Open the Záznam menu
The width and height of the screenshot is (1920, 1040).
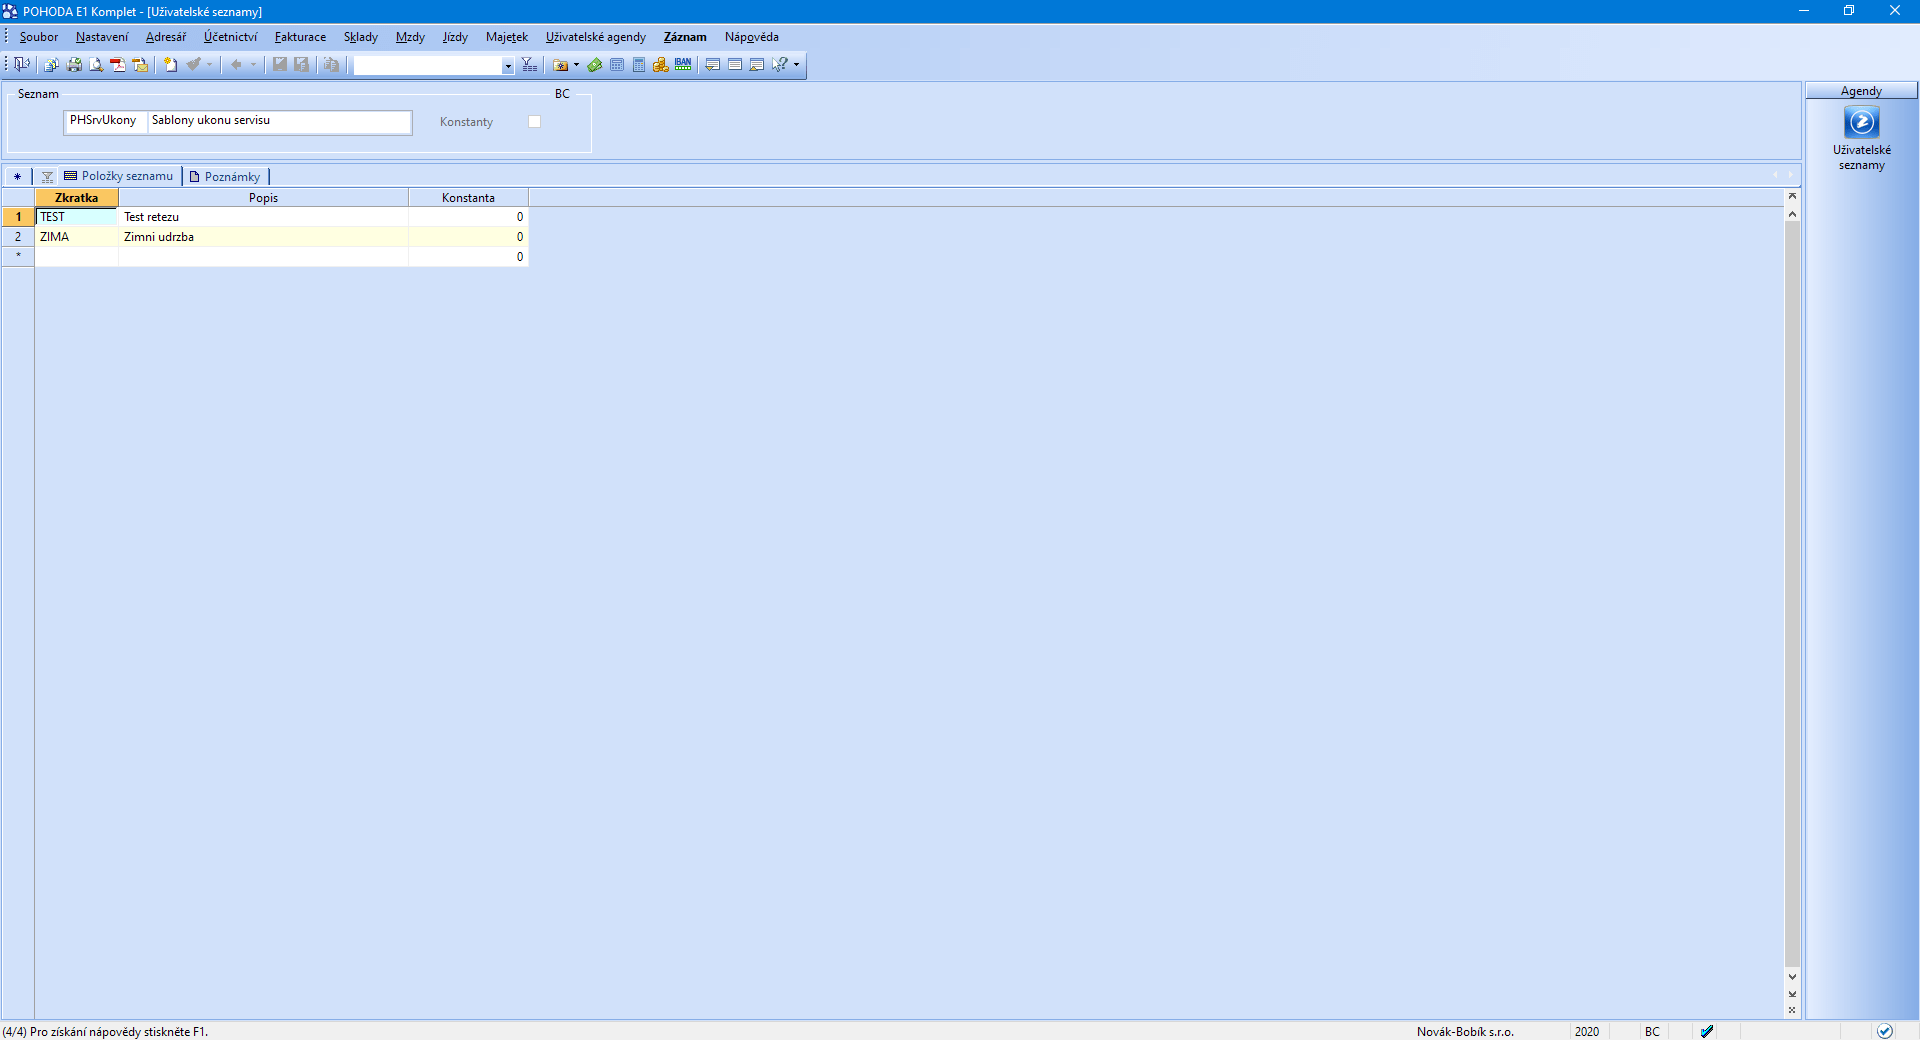[685, 37]
